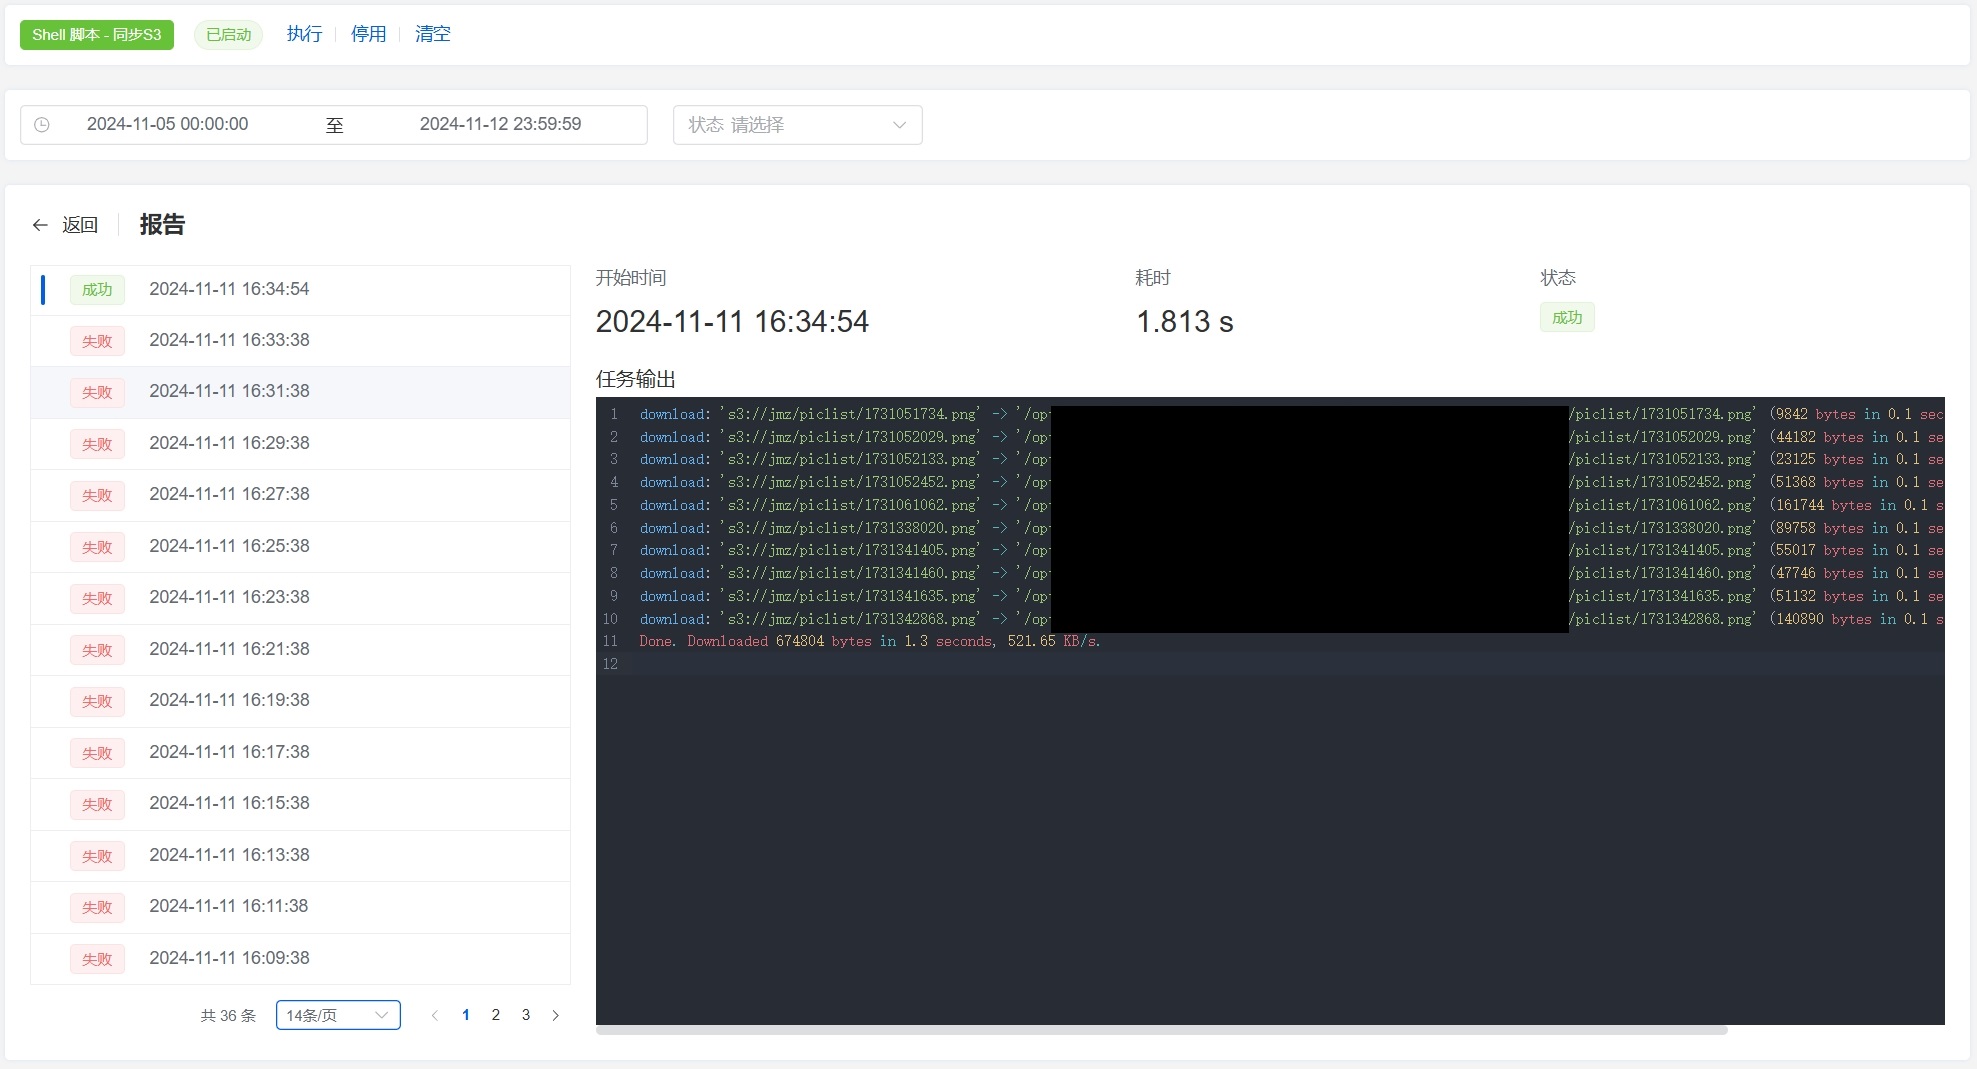1977x1069 pixels.
Task: Click the 成功 badge under 状态 in details
Action: [x=1567, y=318]
